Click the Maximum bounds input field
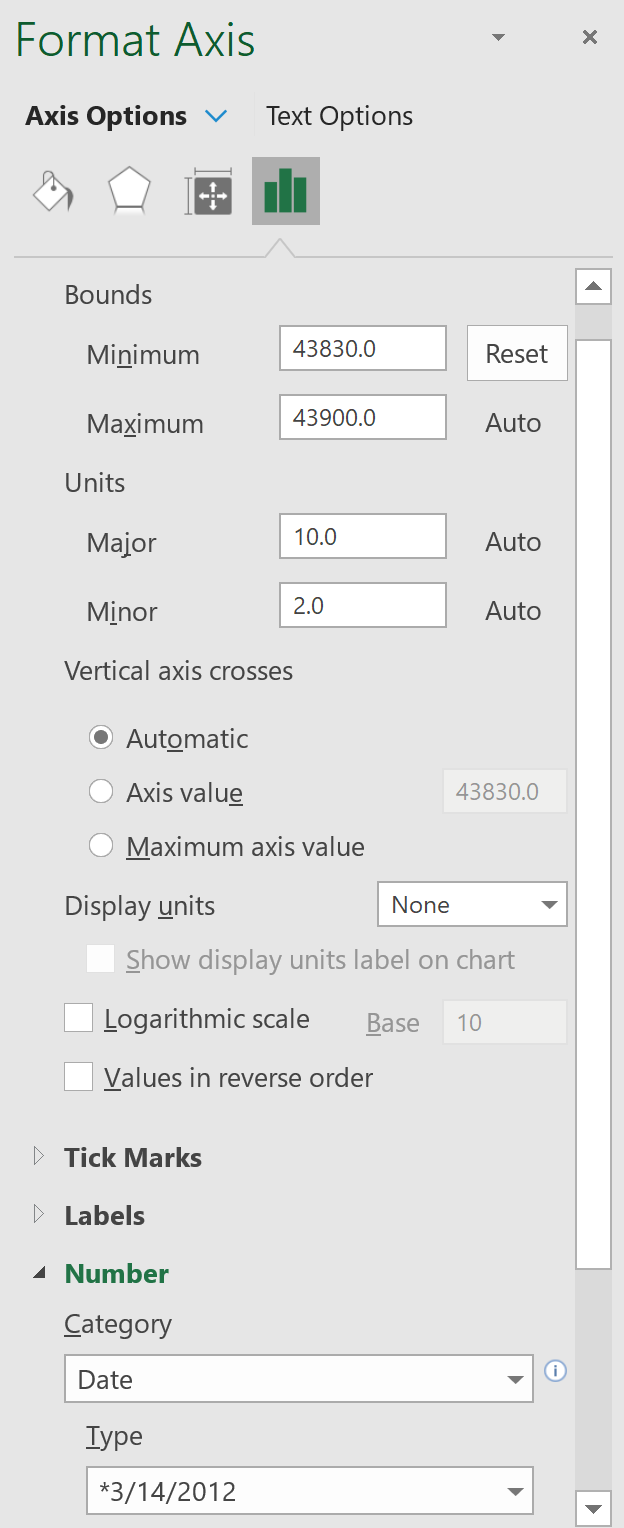The image size is (624, 1528). (362, 417)
